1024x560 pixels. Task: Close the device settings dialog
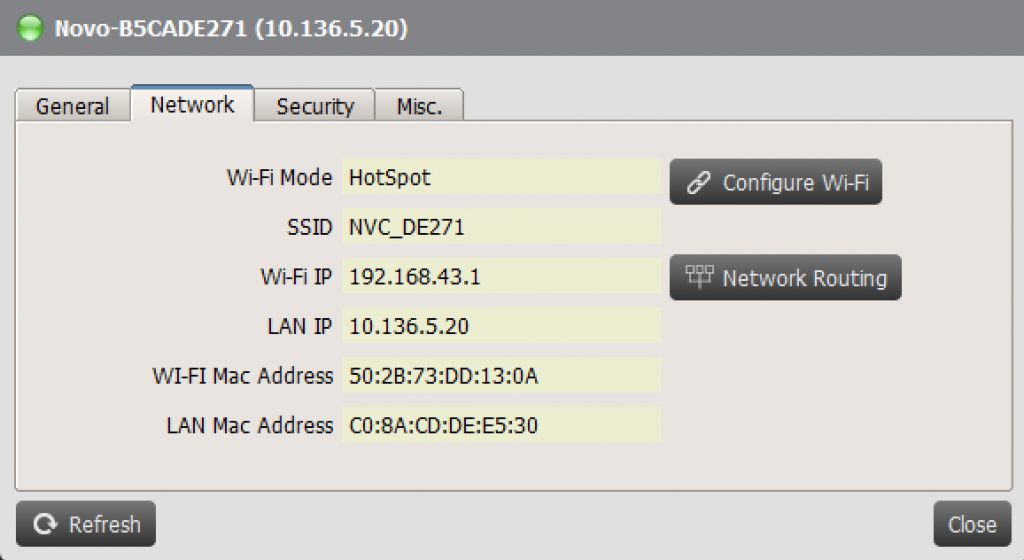972,524
